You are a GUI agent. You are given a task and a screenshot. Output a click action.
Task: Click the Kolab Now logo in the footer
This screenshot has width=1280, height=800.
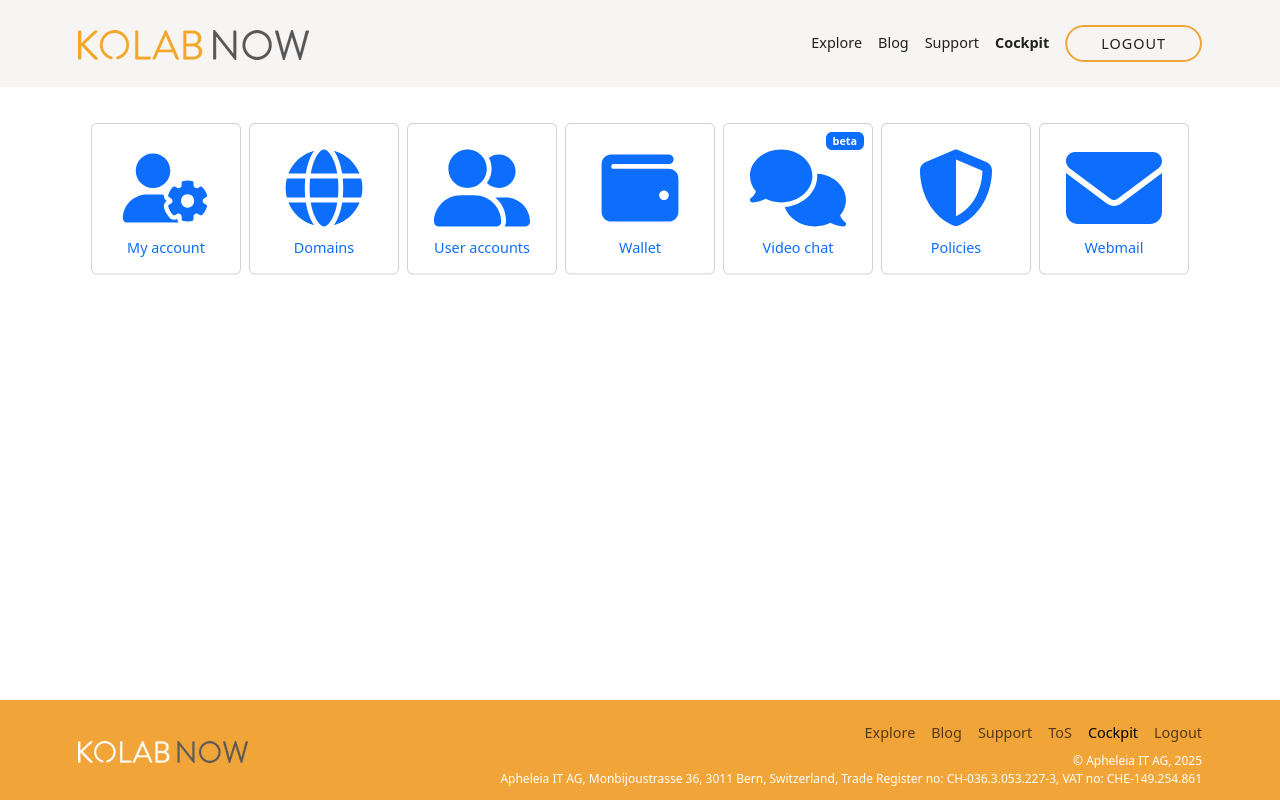coord(163,751)
